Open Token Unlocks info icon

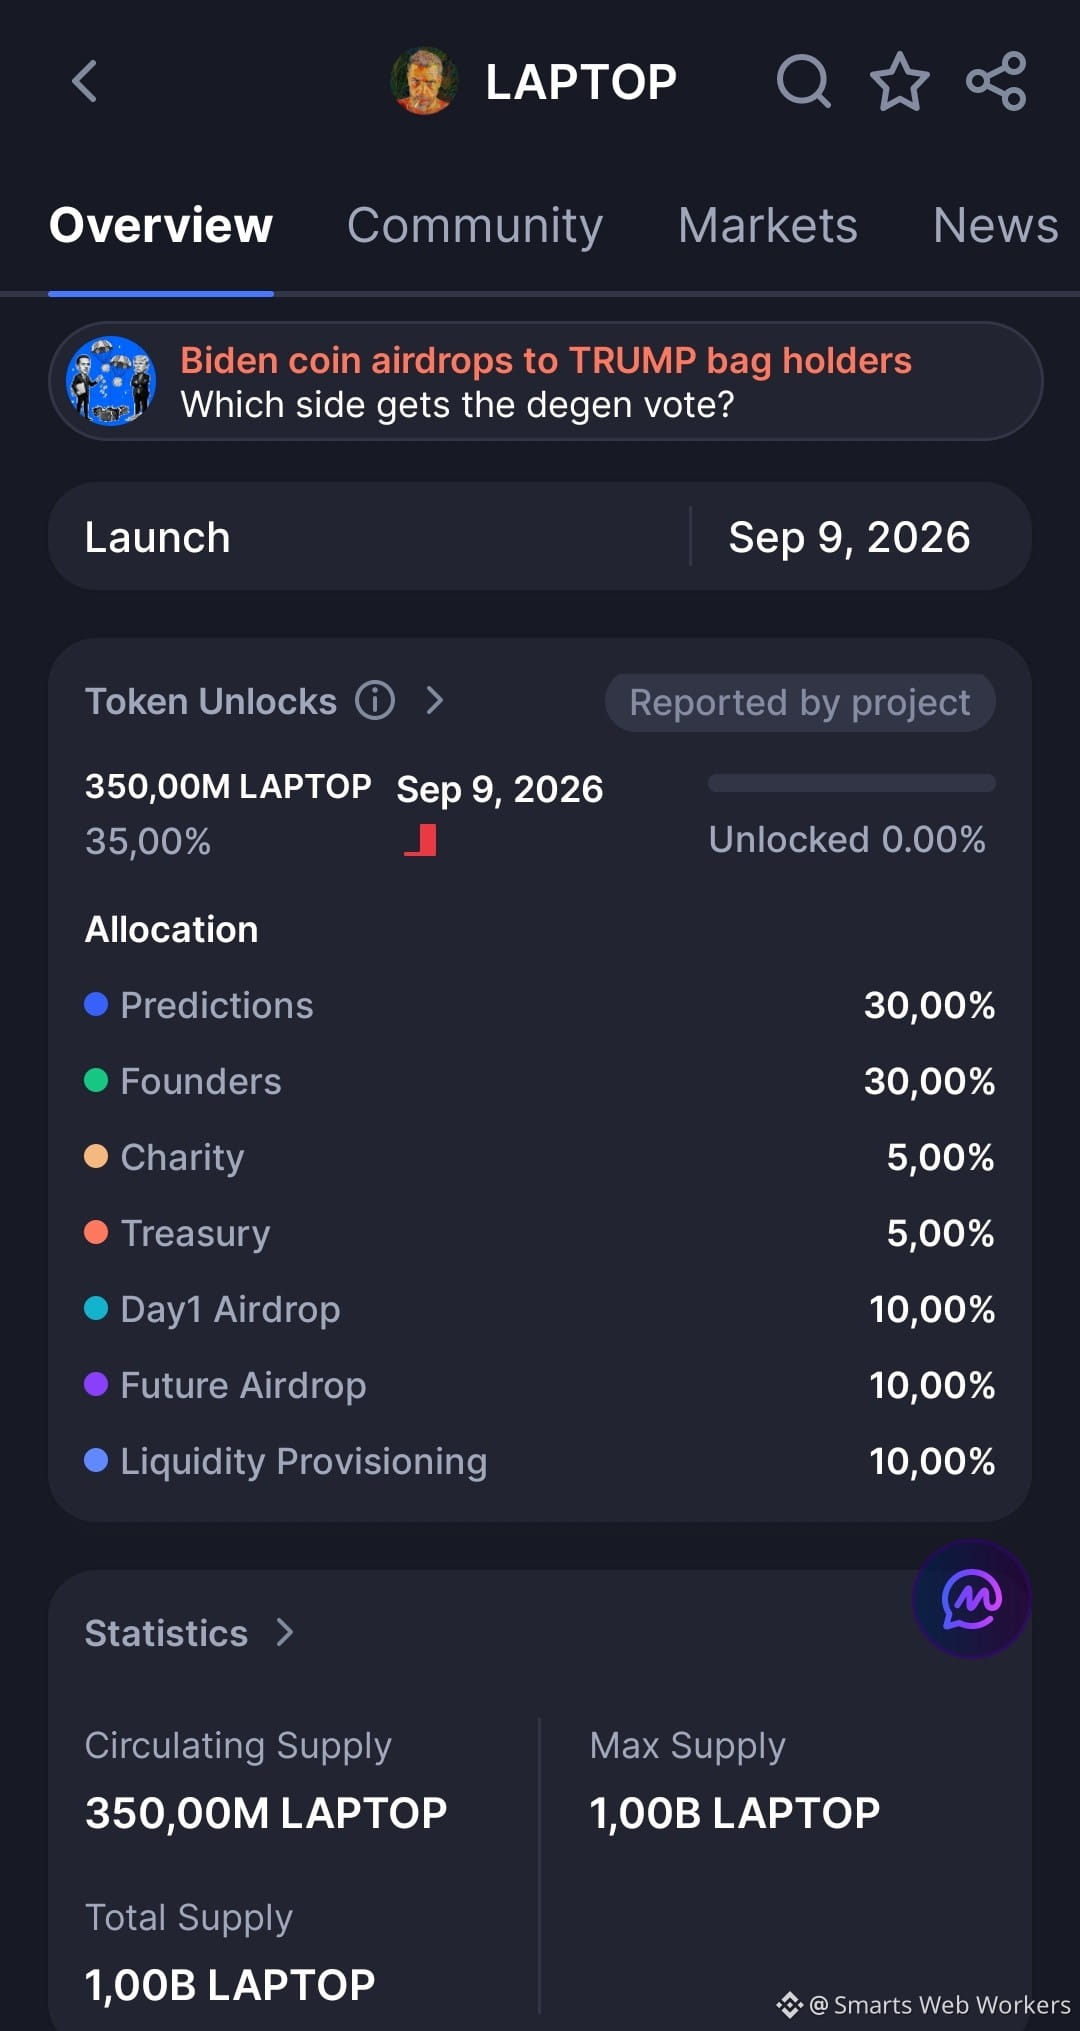375,700
